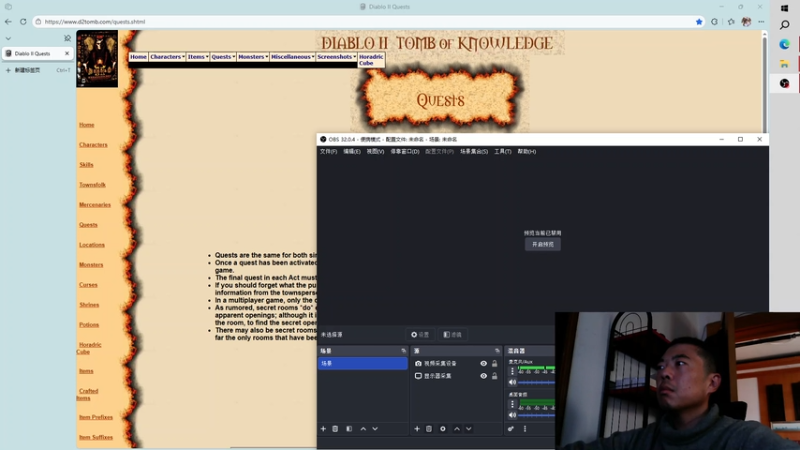The image size is (800, 450).
Task: Expand the Screenshots dropdown in the site nav bar
Action: tap(336, 57)
